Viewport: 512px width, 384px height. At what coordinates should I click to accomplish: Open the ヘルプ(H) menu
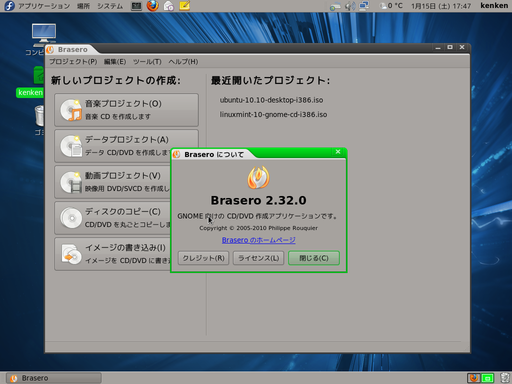coord(183,62)
